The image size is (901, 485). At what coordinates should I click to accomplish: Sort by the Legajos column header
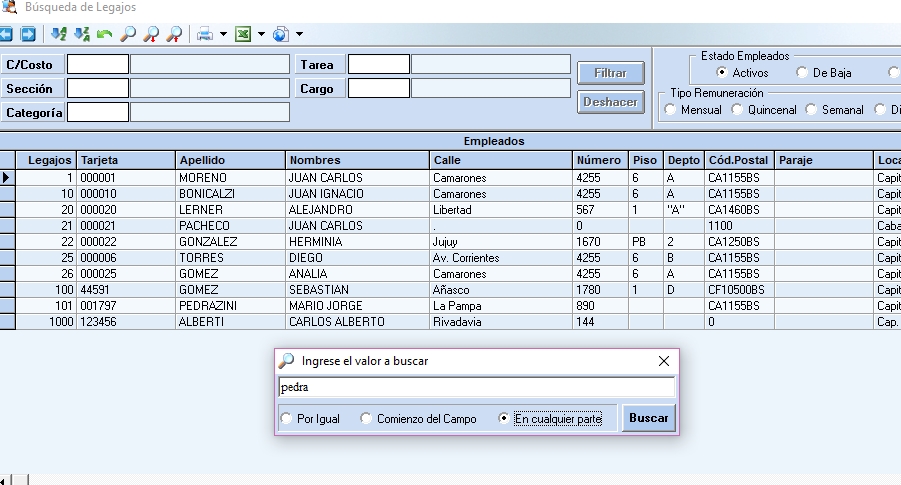46,160
